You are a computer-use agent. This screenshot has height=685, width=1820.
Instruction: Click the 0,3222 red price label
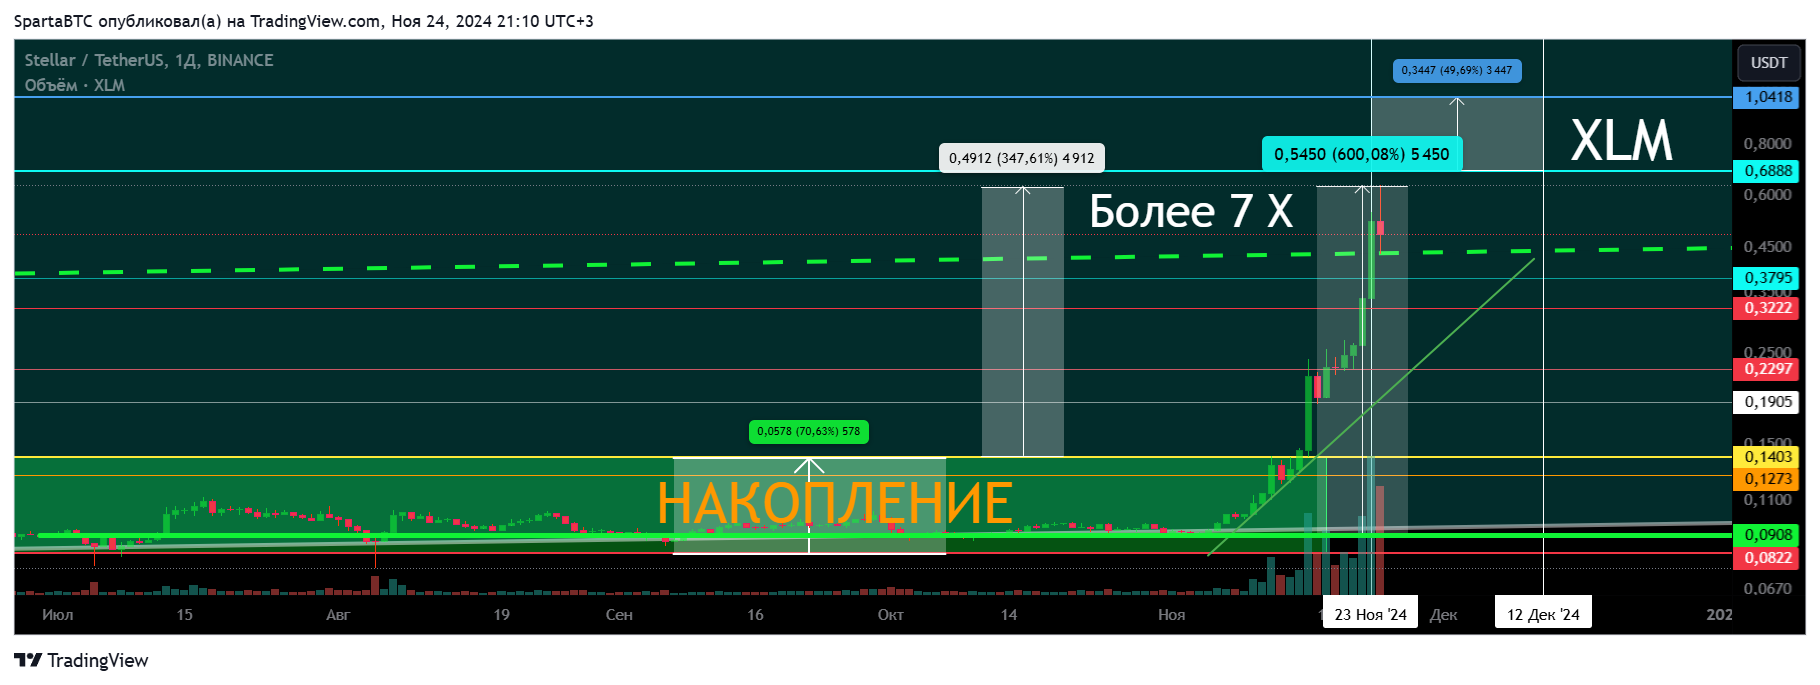[1765, 308]
